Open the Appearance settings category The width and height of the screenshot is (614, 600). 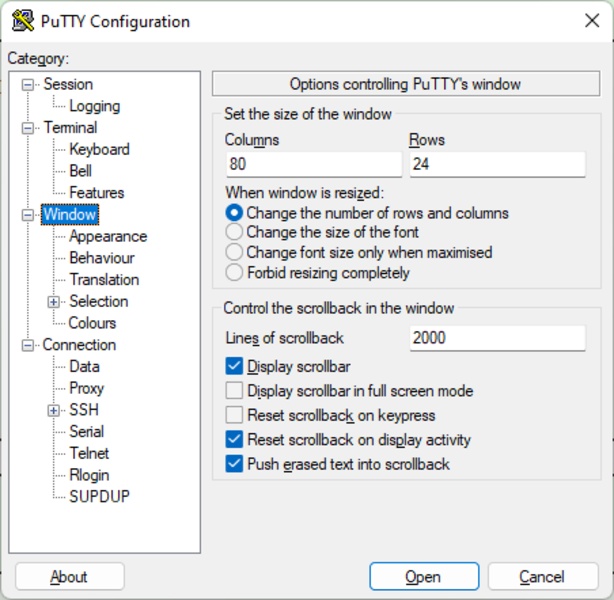click(108, 237)
